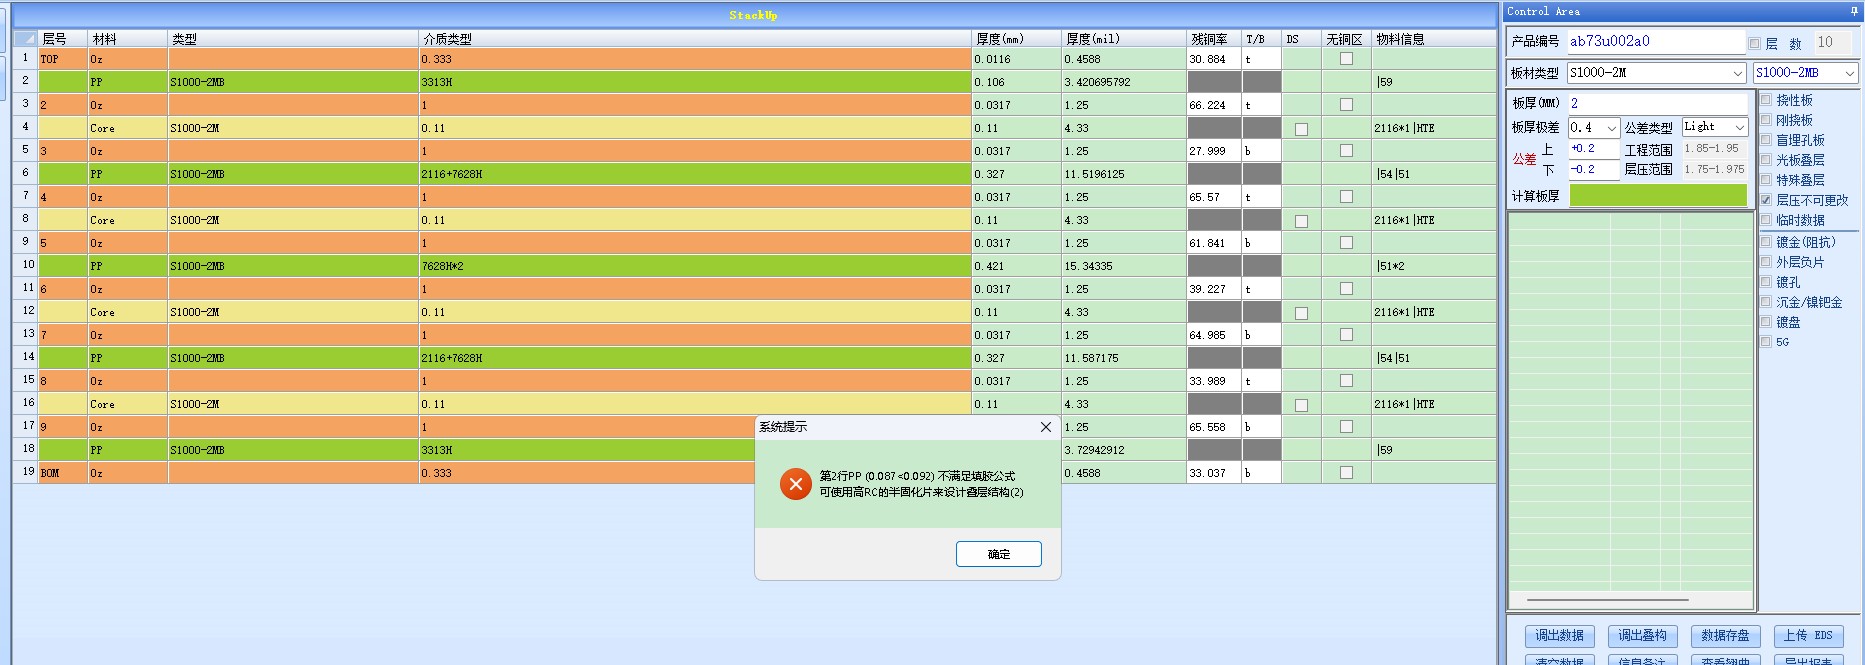Image resolution: width=1865 pixels, height=665 pixels.
Task: Click the 数据存盘 button
Action: tap(1725, 636)
